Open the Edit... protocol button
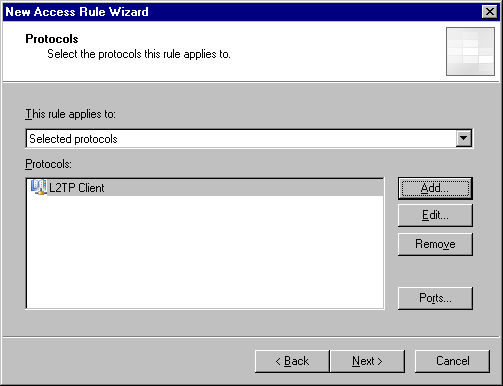Image resolution: width=503 pixels, height=386 pixels. pyautogui.click(x=435, y=215)
